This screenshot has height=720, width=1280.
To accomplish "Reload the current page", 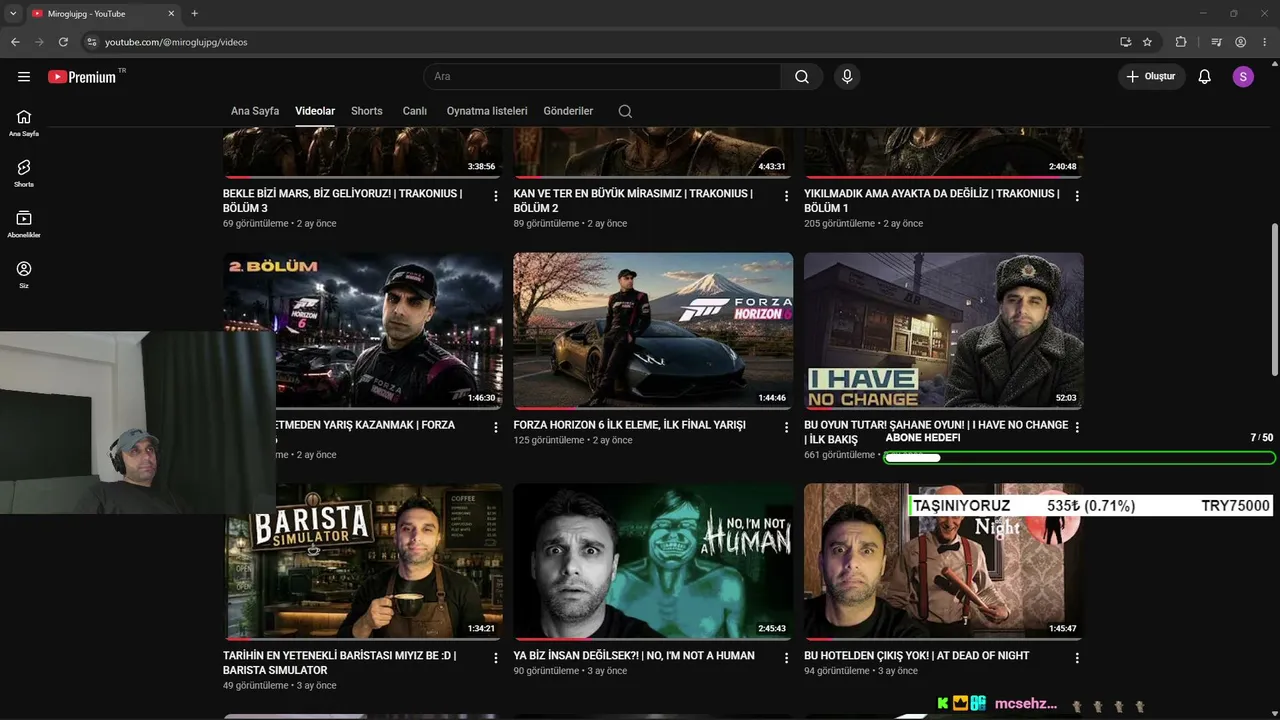I will pos(63,42).
